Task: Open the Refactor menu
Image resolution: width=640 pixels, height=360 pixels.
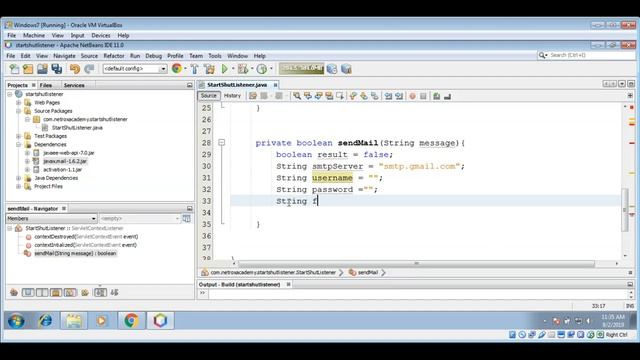Action: [x=113, y=56]
